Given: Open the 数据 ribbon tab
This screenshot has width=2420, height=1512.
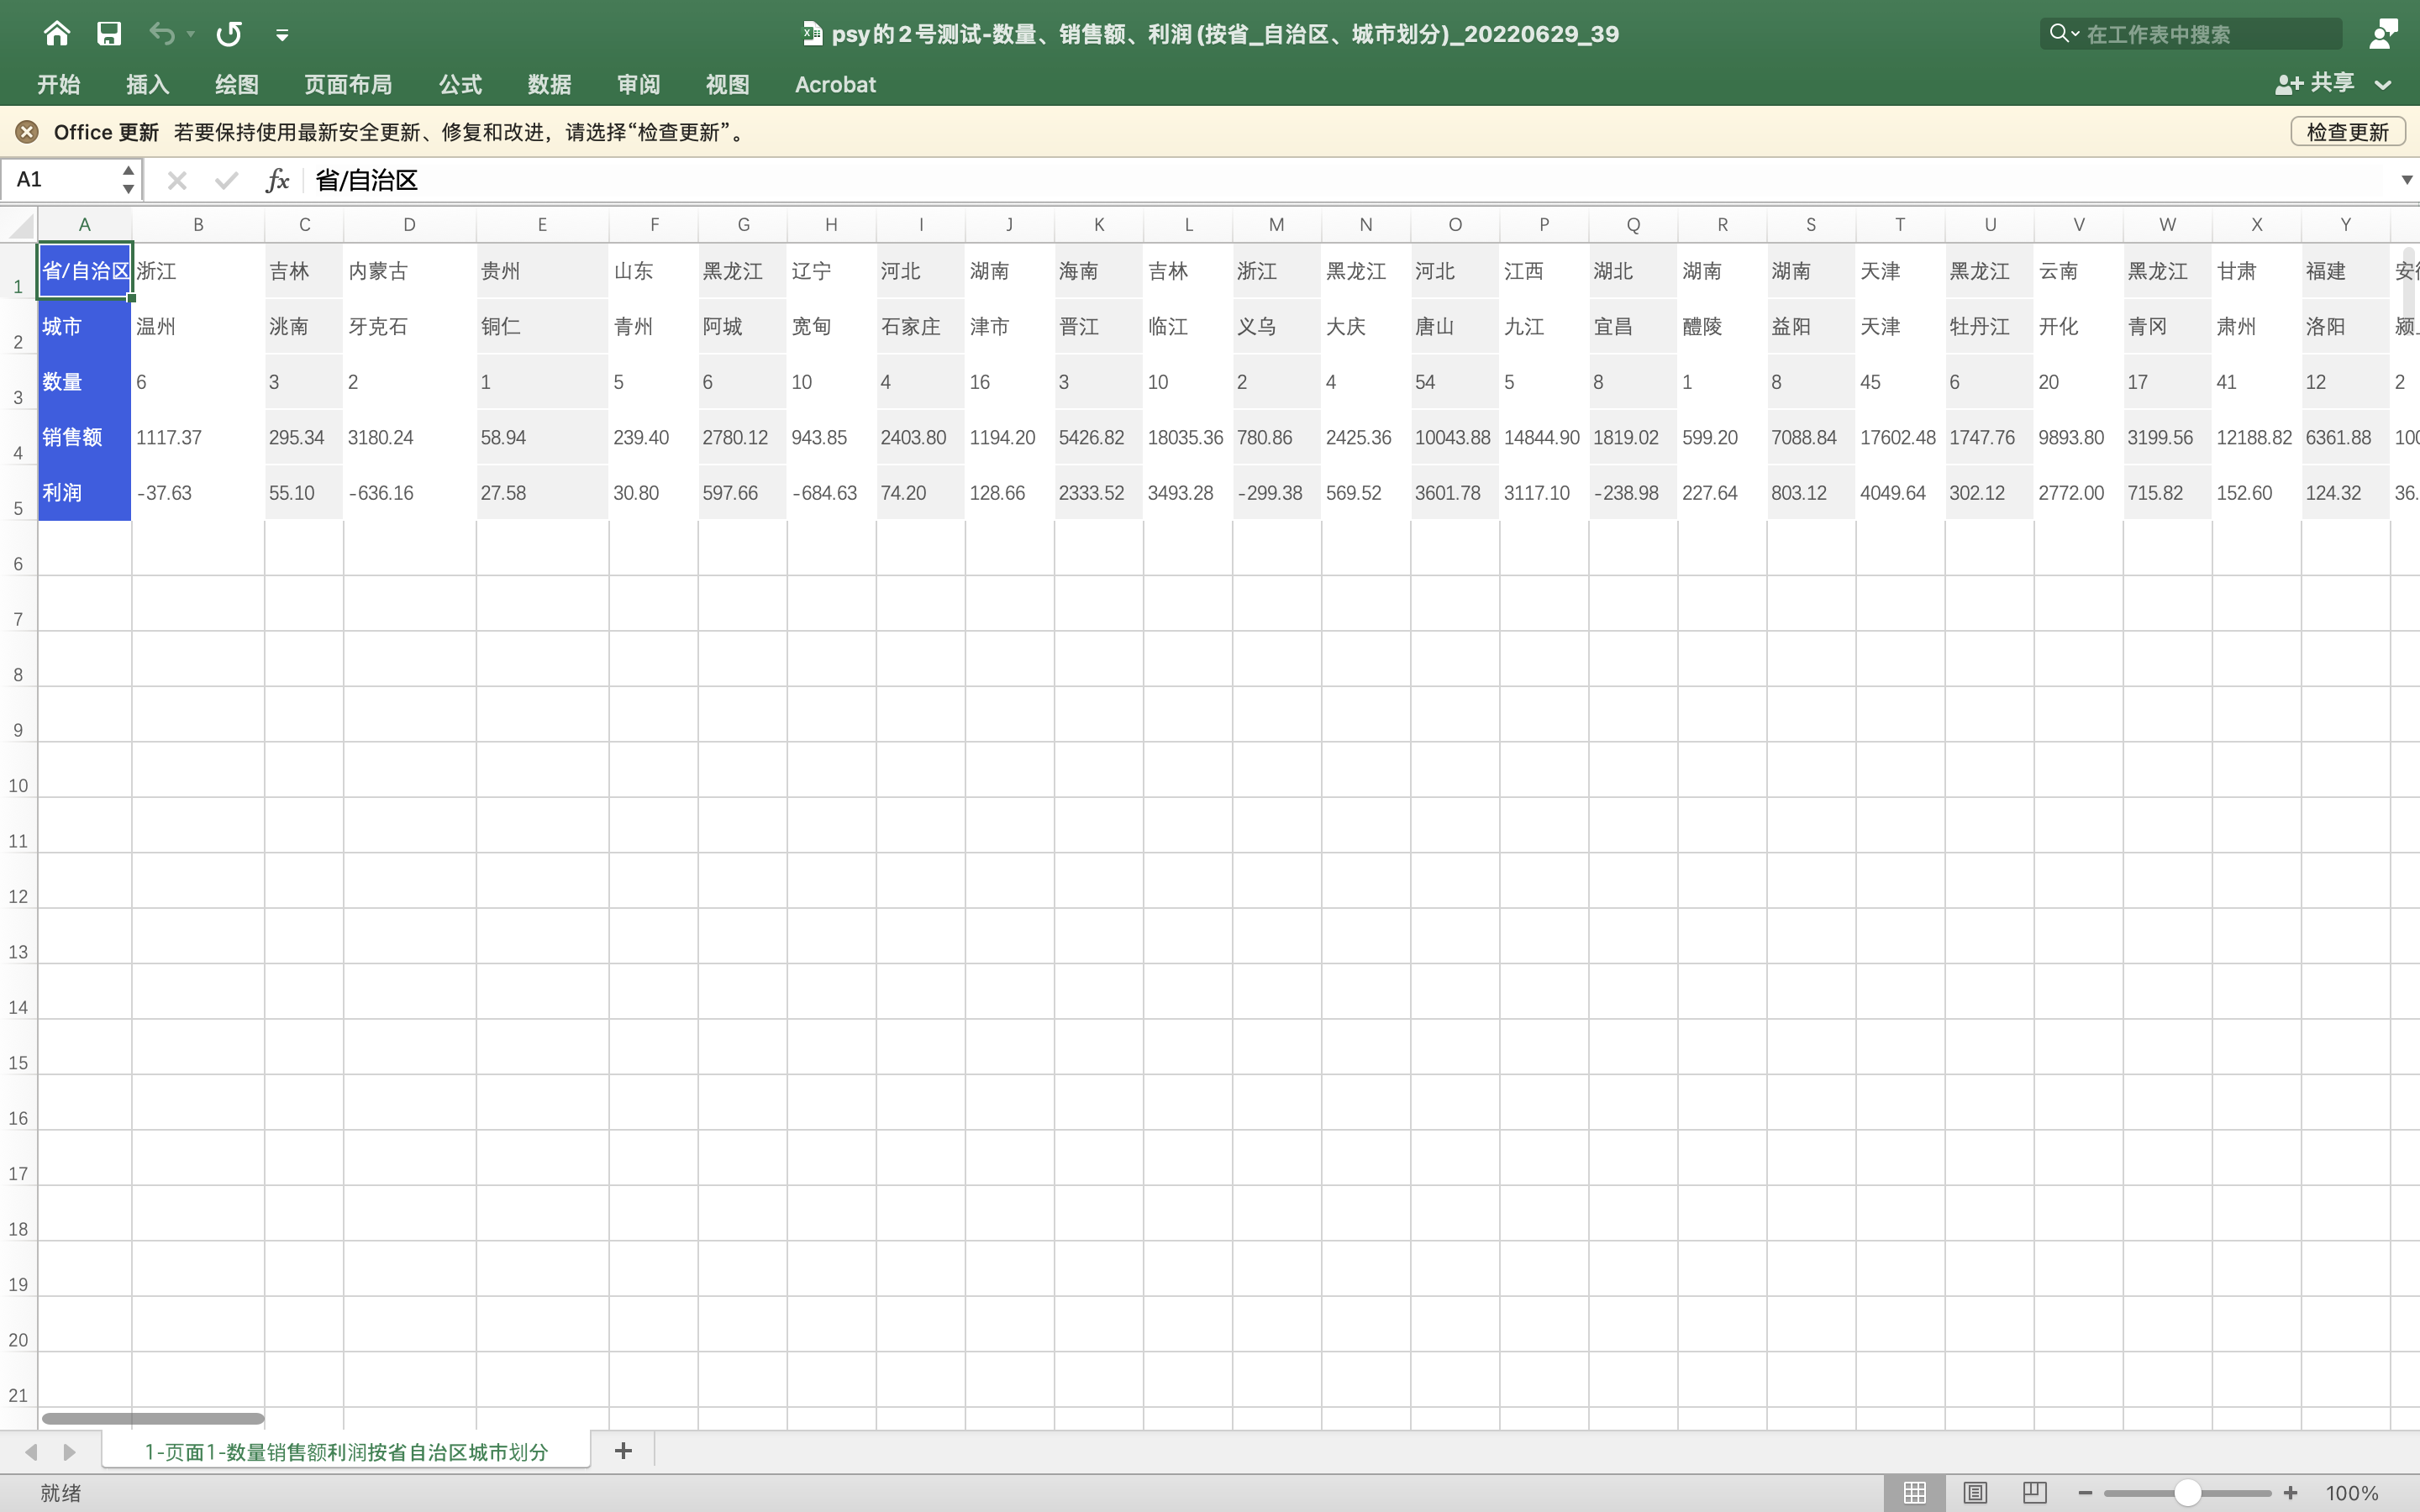Looking at the screenshot, I should click(549, 84).
